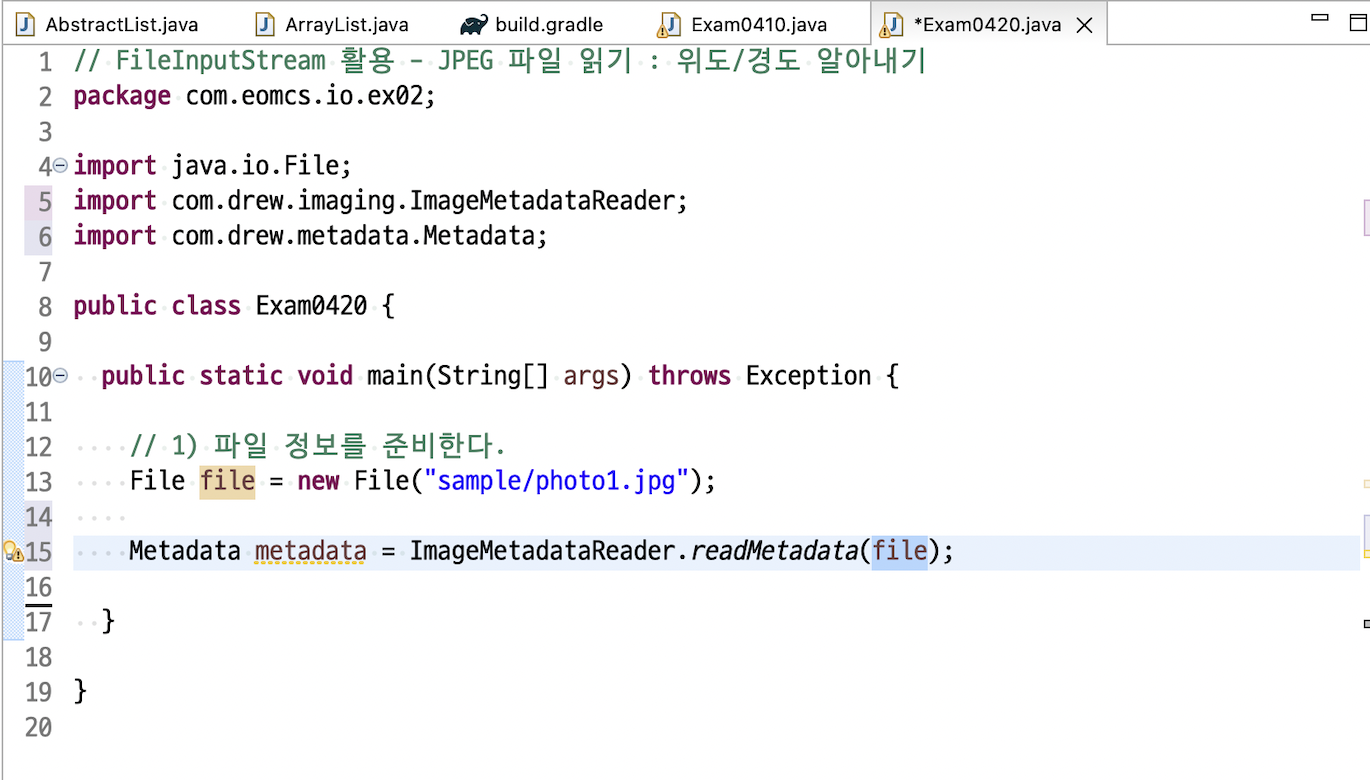Screen dimensions: 1370x780
Task: Click highlighted 'file' variable on line 13
Action: tap(227, 481)
